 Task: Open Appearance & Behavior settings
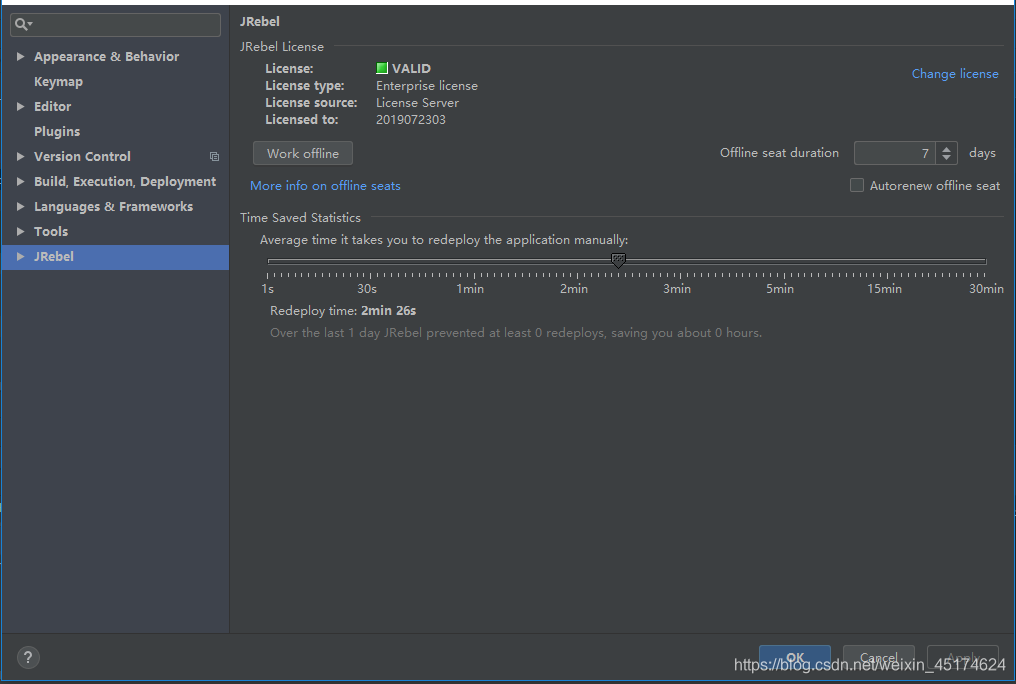pyautogui.click(x=106, y=56)
